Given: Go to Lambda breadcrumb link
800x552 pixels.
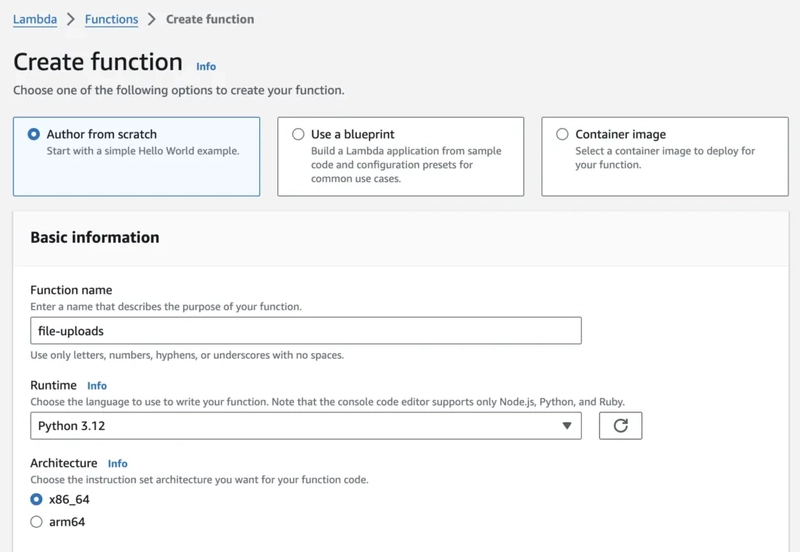Looking at the screenshot, I should tap(35, 19).
